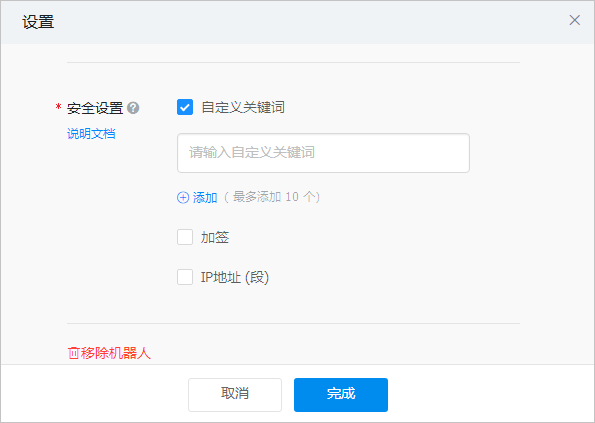
Task: Open the 说明文档 link
Action: coord(91,134)
